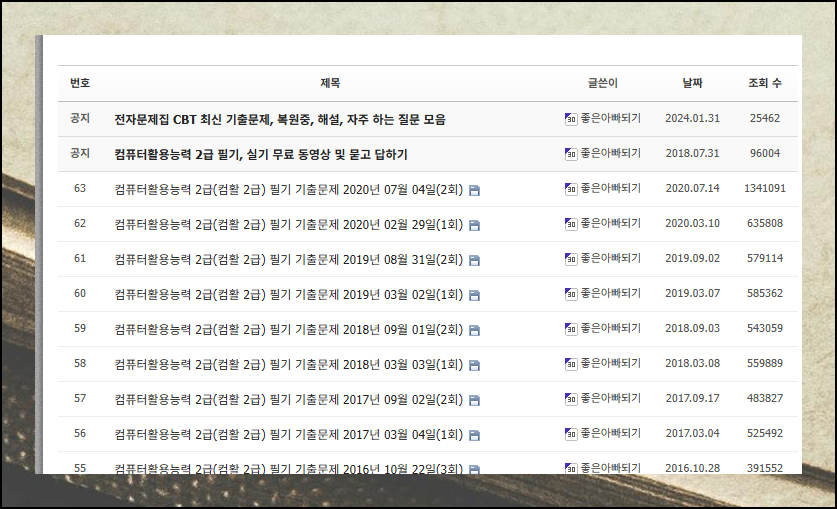The width and height of the screenshot is (837, 509).
Task: Click author 좋은아빠되기 on row 63
Action: 611,188
